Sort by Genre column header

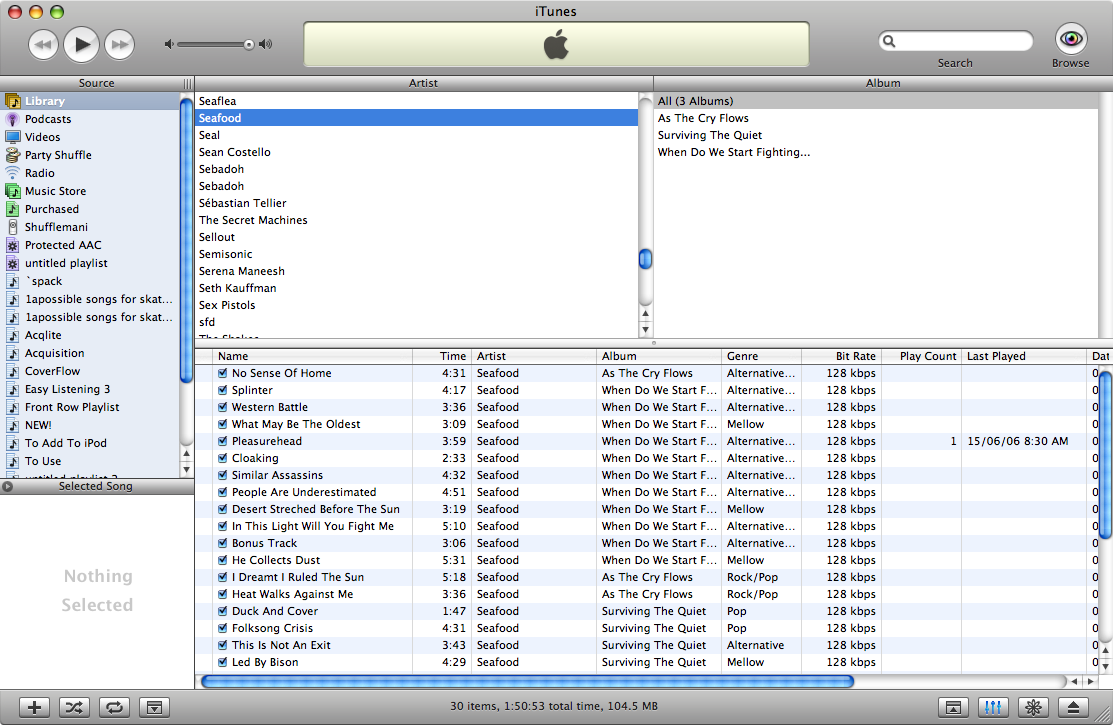click(x=761, y=356)
